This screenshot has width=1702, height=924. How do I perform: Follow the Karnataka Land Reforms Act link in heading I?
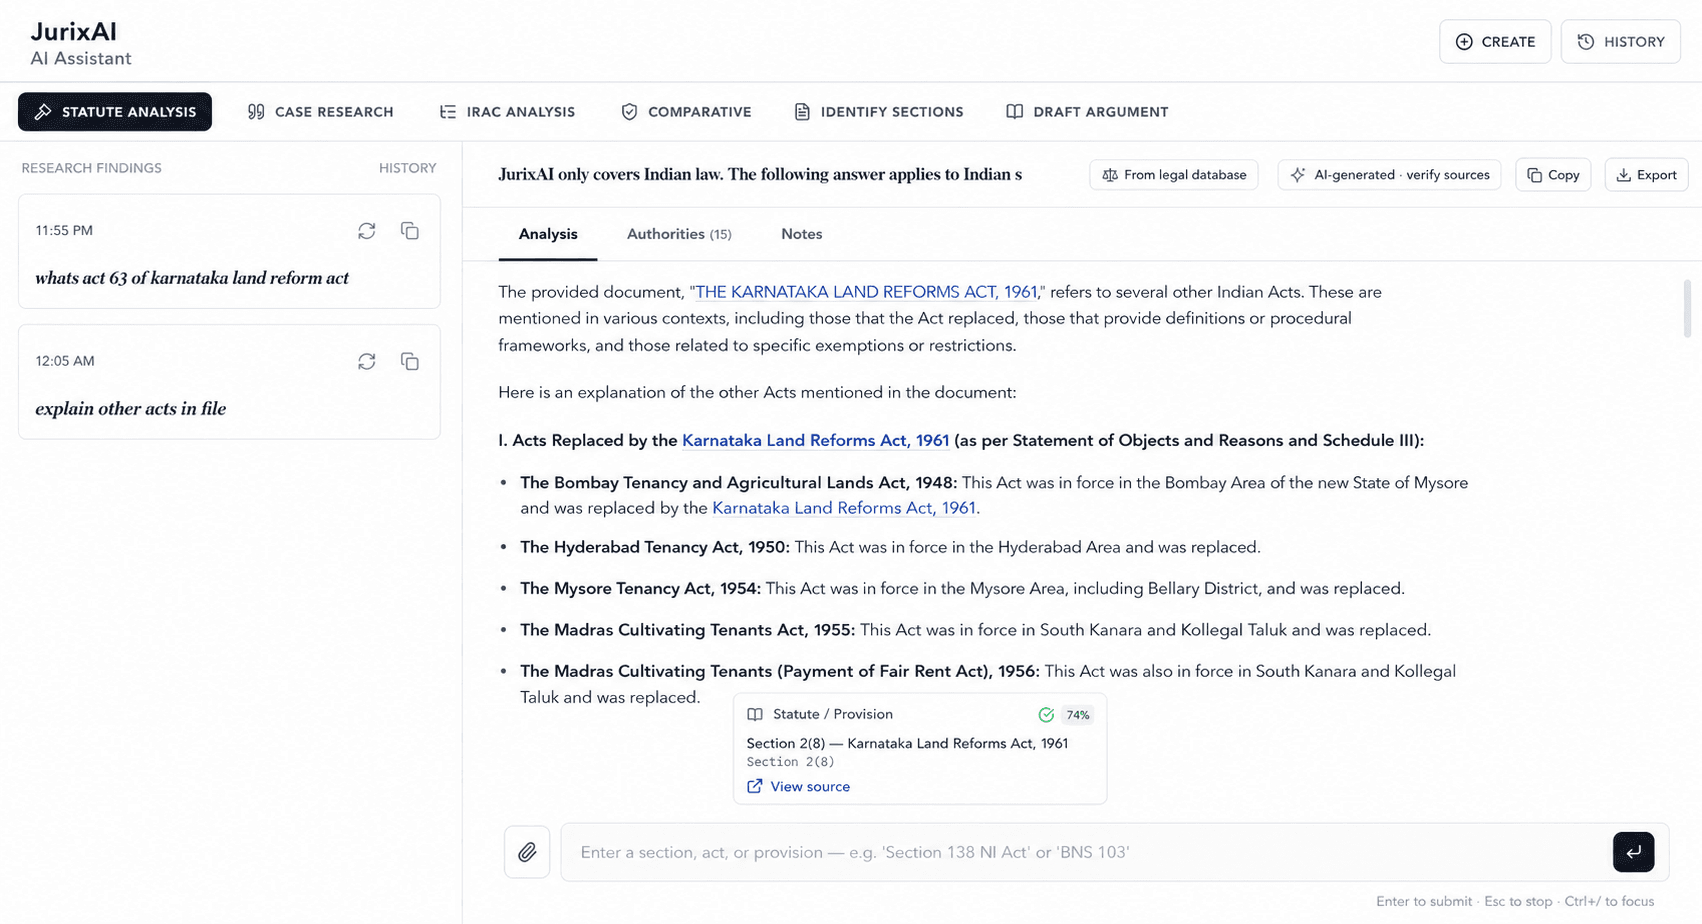coord(815,440)
